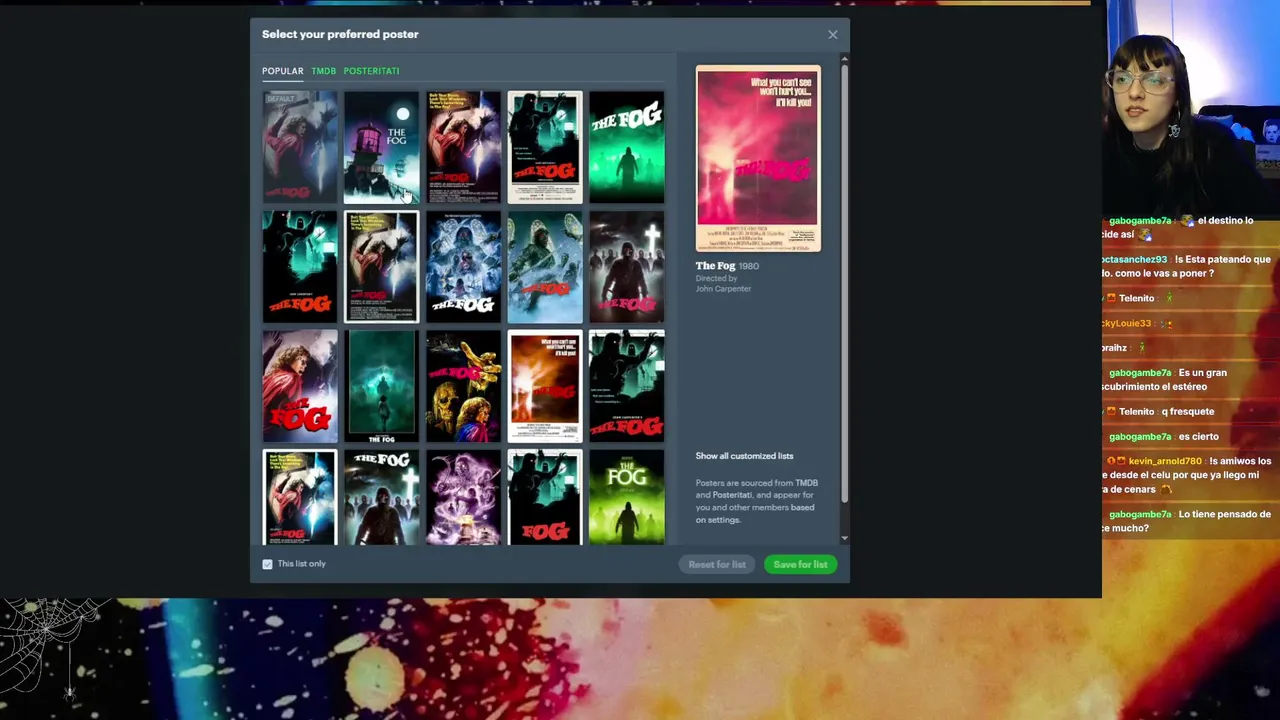Click Telenito beside q fresquete in the chat

click(1137, 412)
